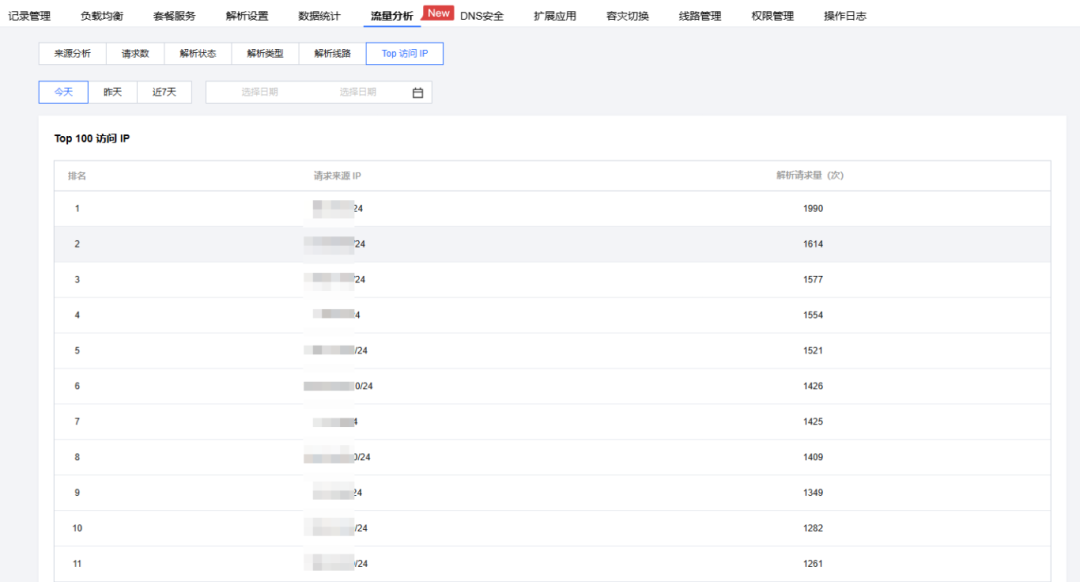Image resolution: width=1080 pixels, height=582 pixels.
Task: Click the start date 选择日期 field
Action: pos(260,92)
